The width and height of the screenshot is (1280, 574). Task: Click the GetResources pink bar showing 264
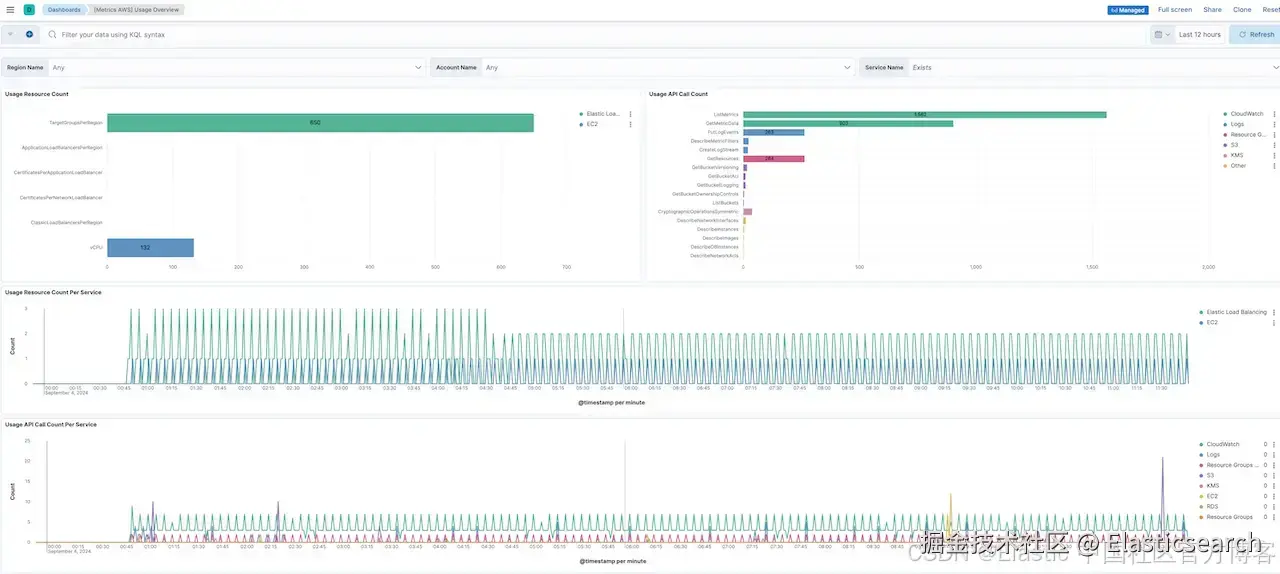(773, 158)
